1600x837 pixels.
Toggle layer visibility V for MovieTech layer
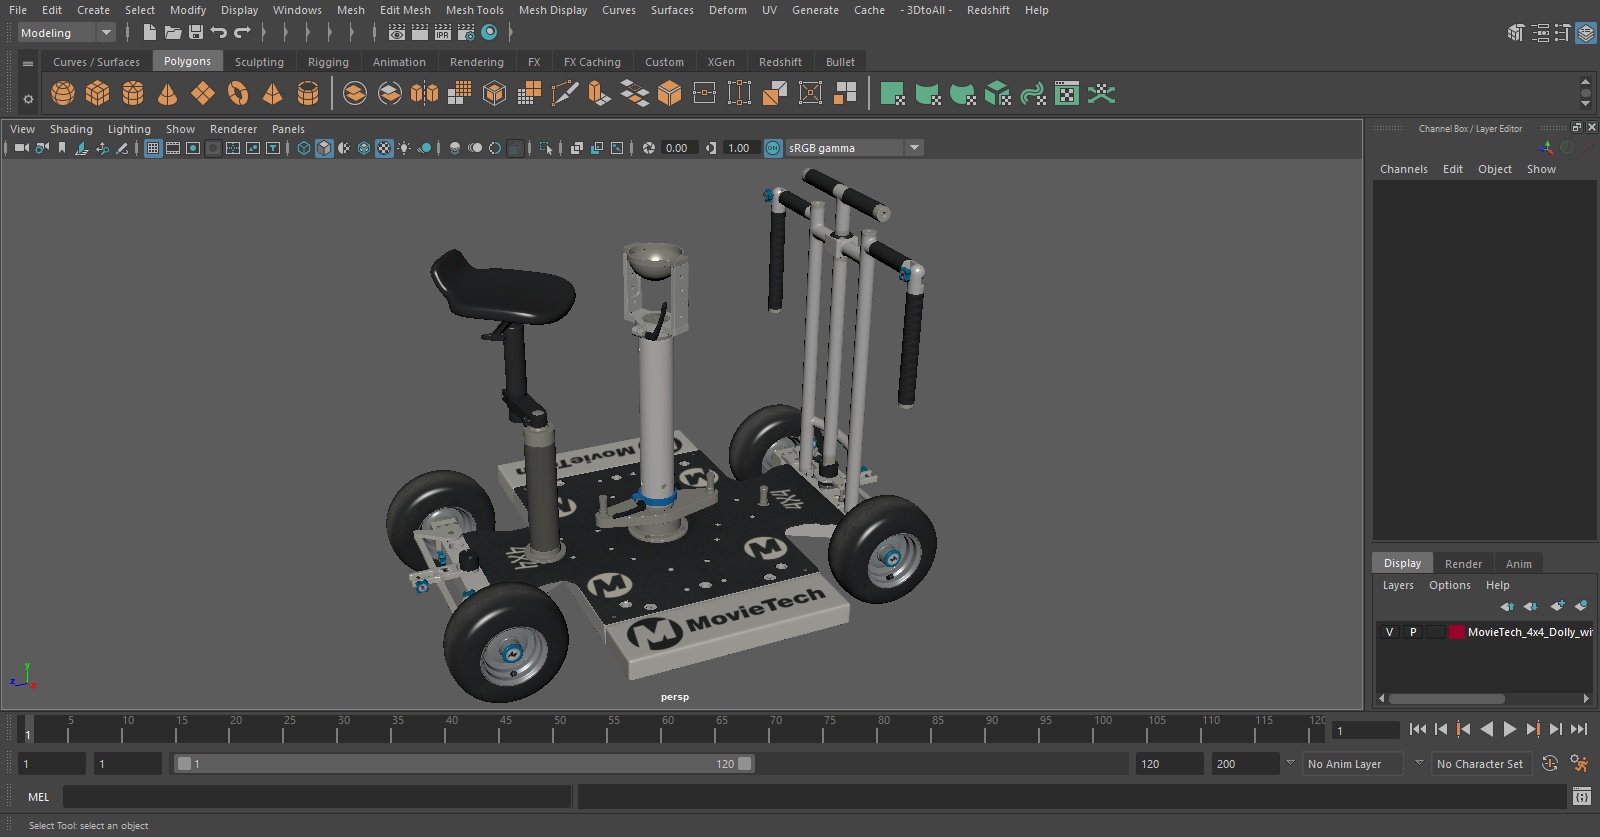point(1389,632)
